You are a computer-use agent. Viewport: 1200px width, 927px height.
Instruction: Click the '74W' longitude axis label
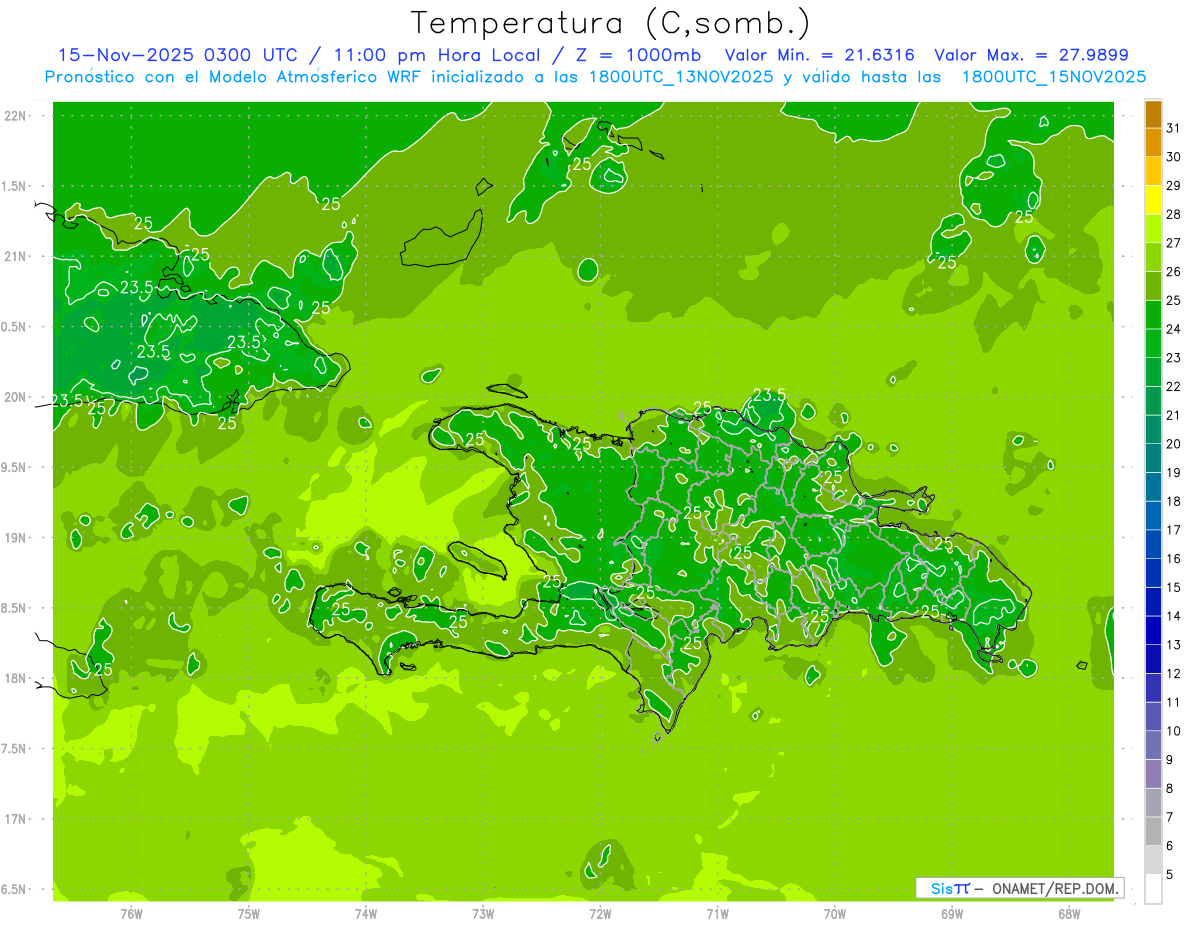(x=366, y=913)
